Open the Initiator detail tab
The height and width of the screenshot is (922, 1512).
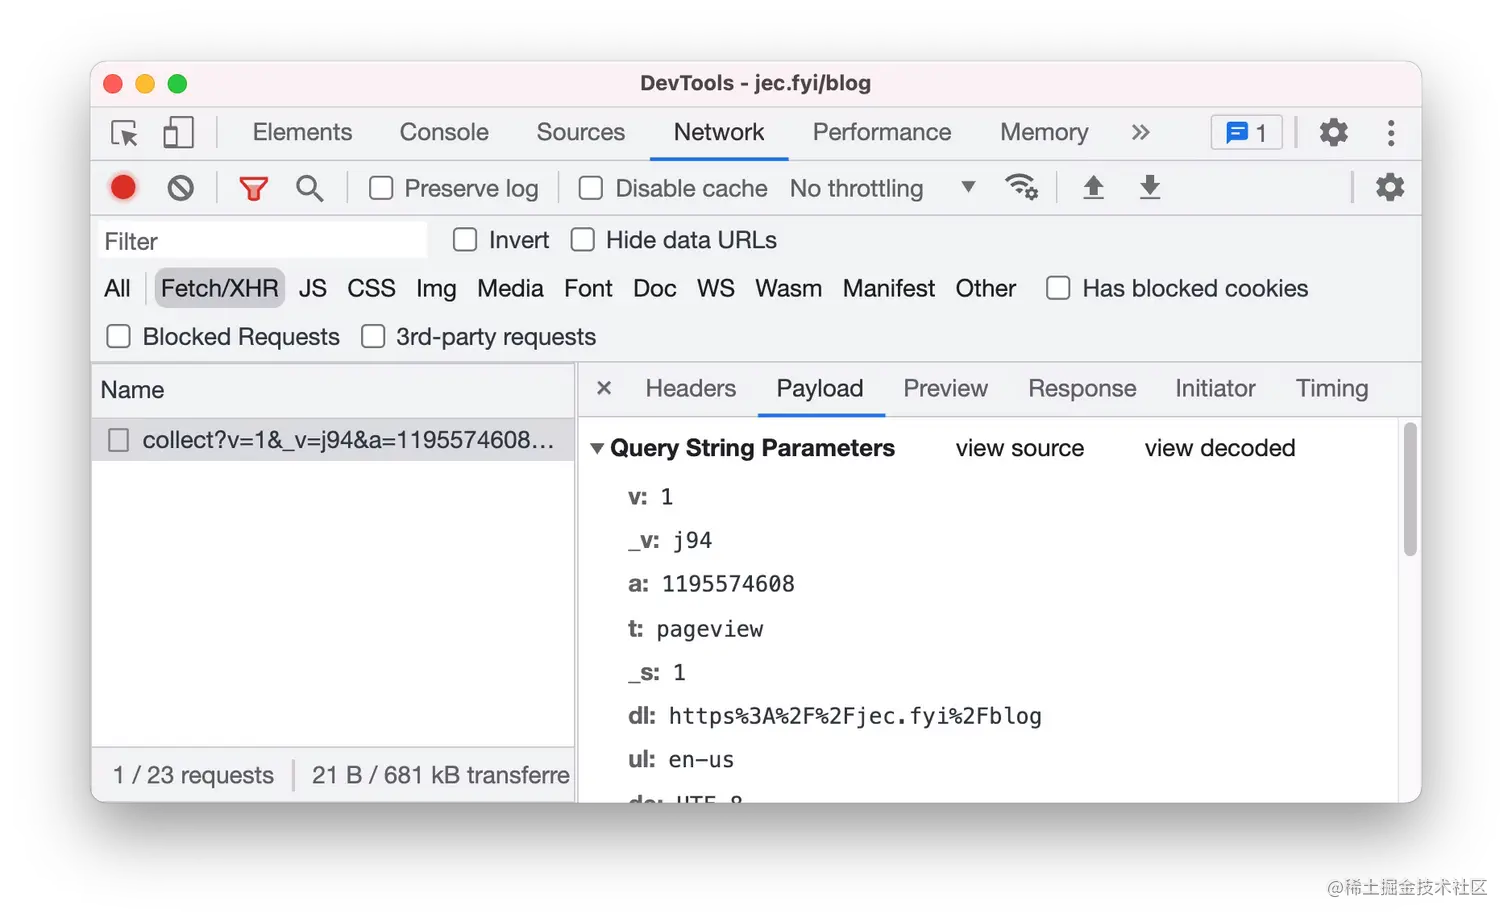point(1215,388)
